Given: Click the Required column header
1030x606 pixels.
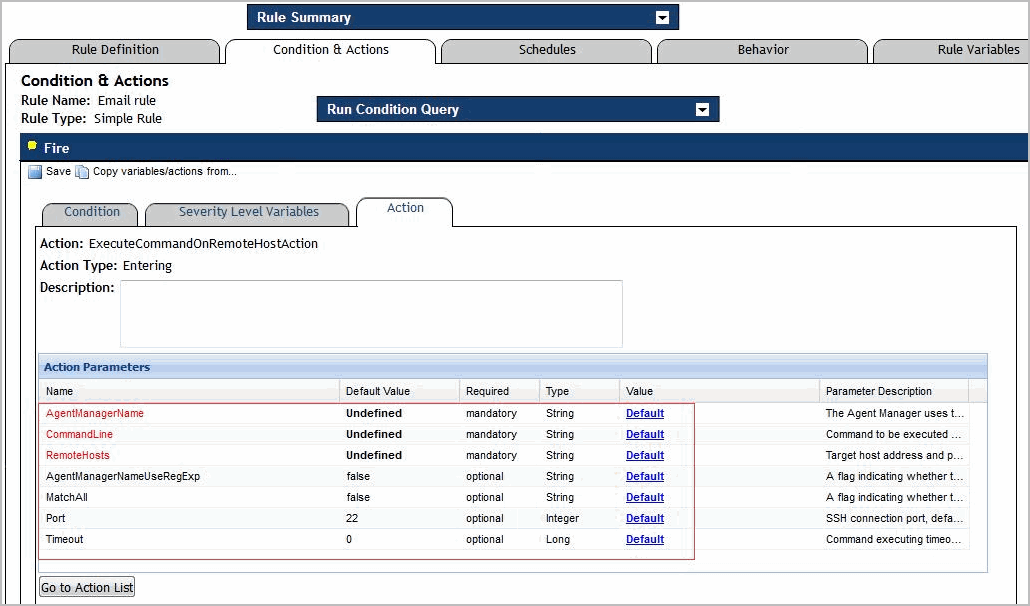Looking at the screenshot, I should [487, 391].
